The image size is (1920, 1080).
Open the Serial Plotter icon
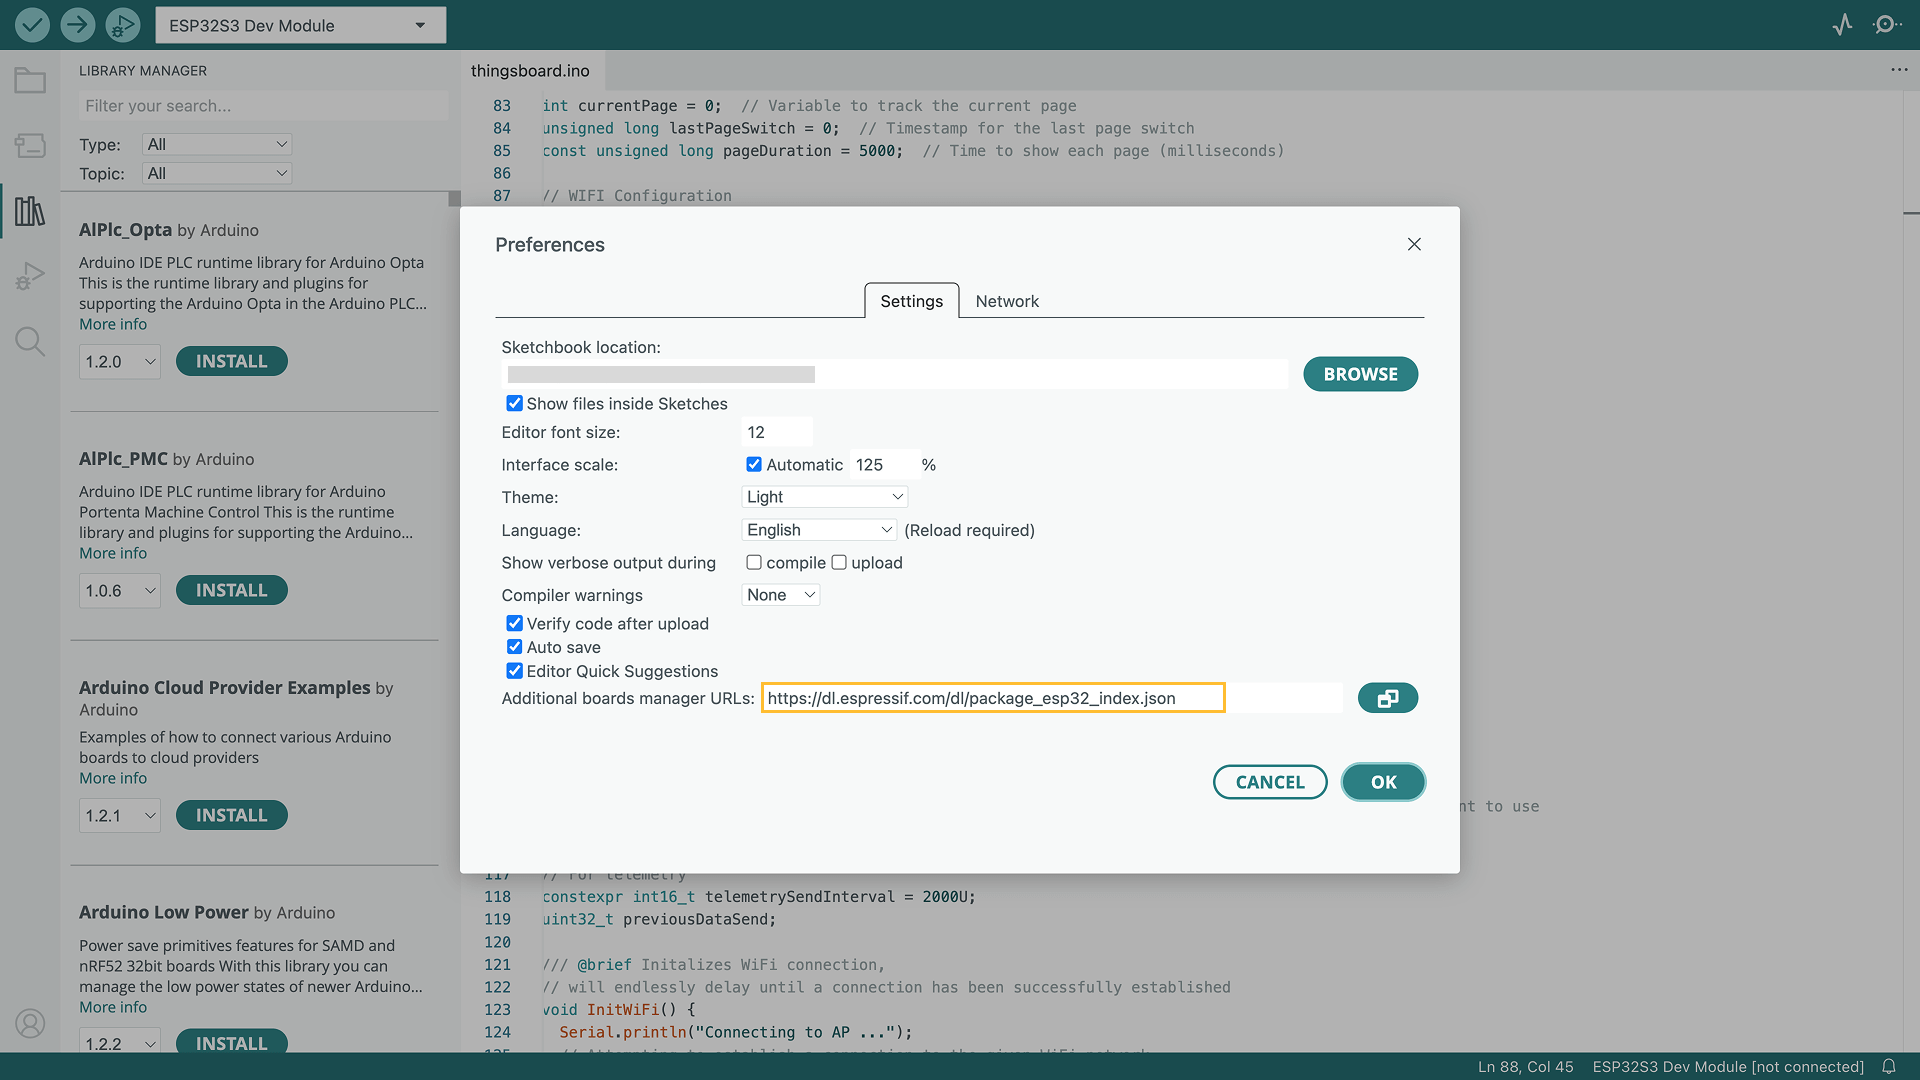tap(1842, 24)
